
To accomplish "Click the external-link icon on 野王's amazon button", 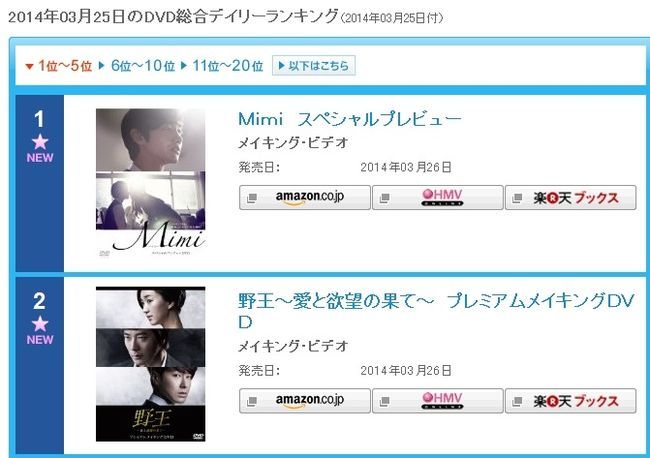I will point(252,401).
